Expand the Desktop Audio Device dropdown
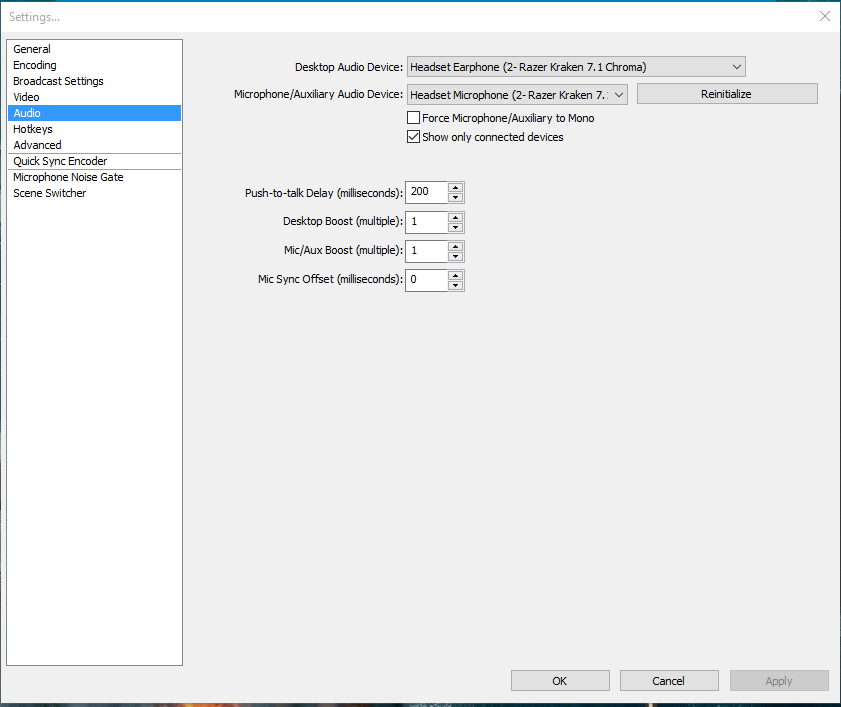 point(576,67)
